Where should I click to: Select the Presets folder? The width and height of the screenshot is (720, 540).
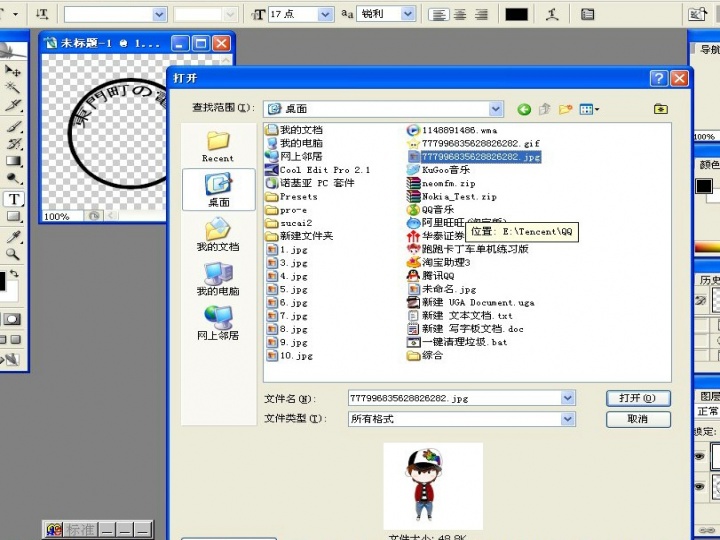point(292,197)
